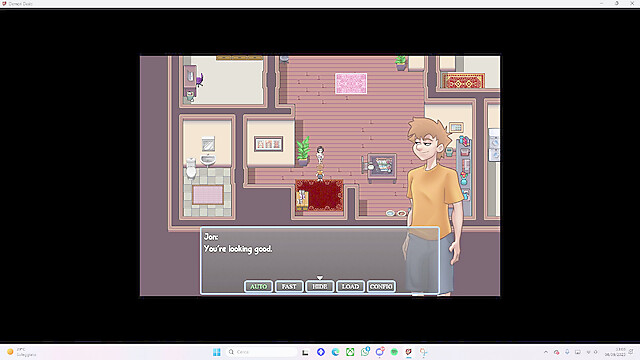Image resolution: width=640 pixels, height=360 pixels.
Task: Open WhatsApp from the taskbar
Action: [x=365, y=352]
